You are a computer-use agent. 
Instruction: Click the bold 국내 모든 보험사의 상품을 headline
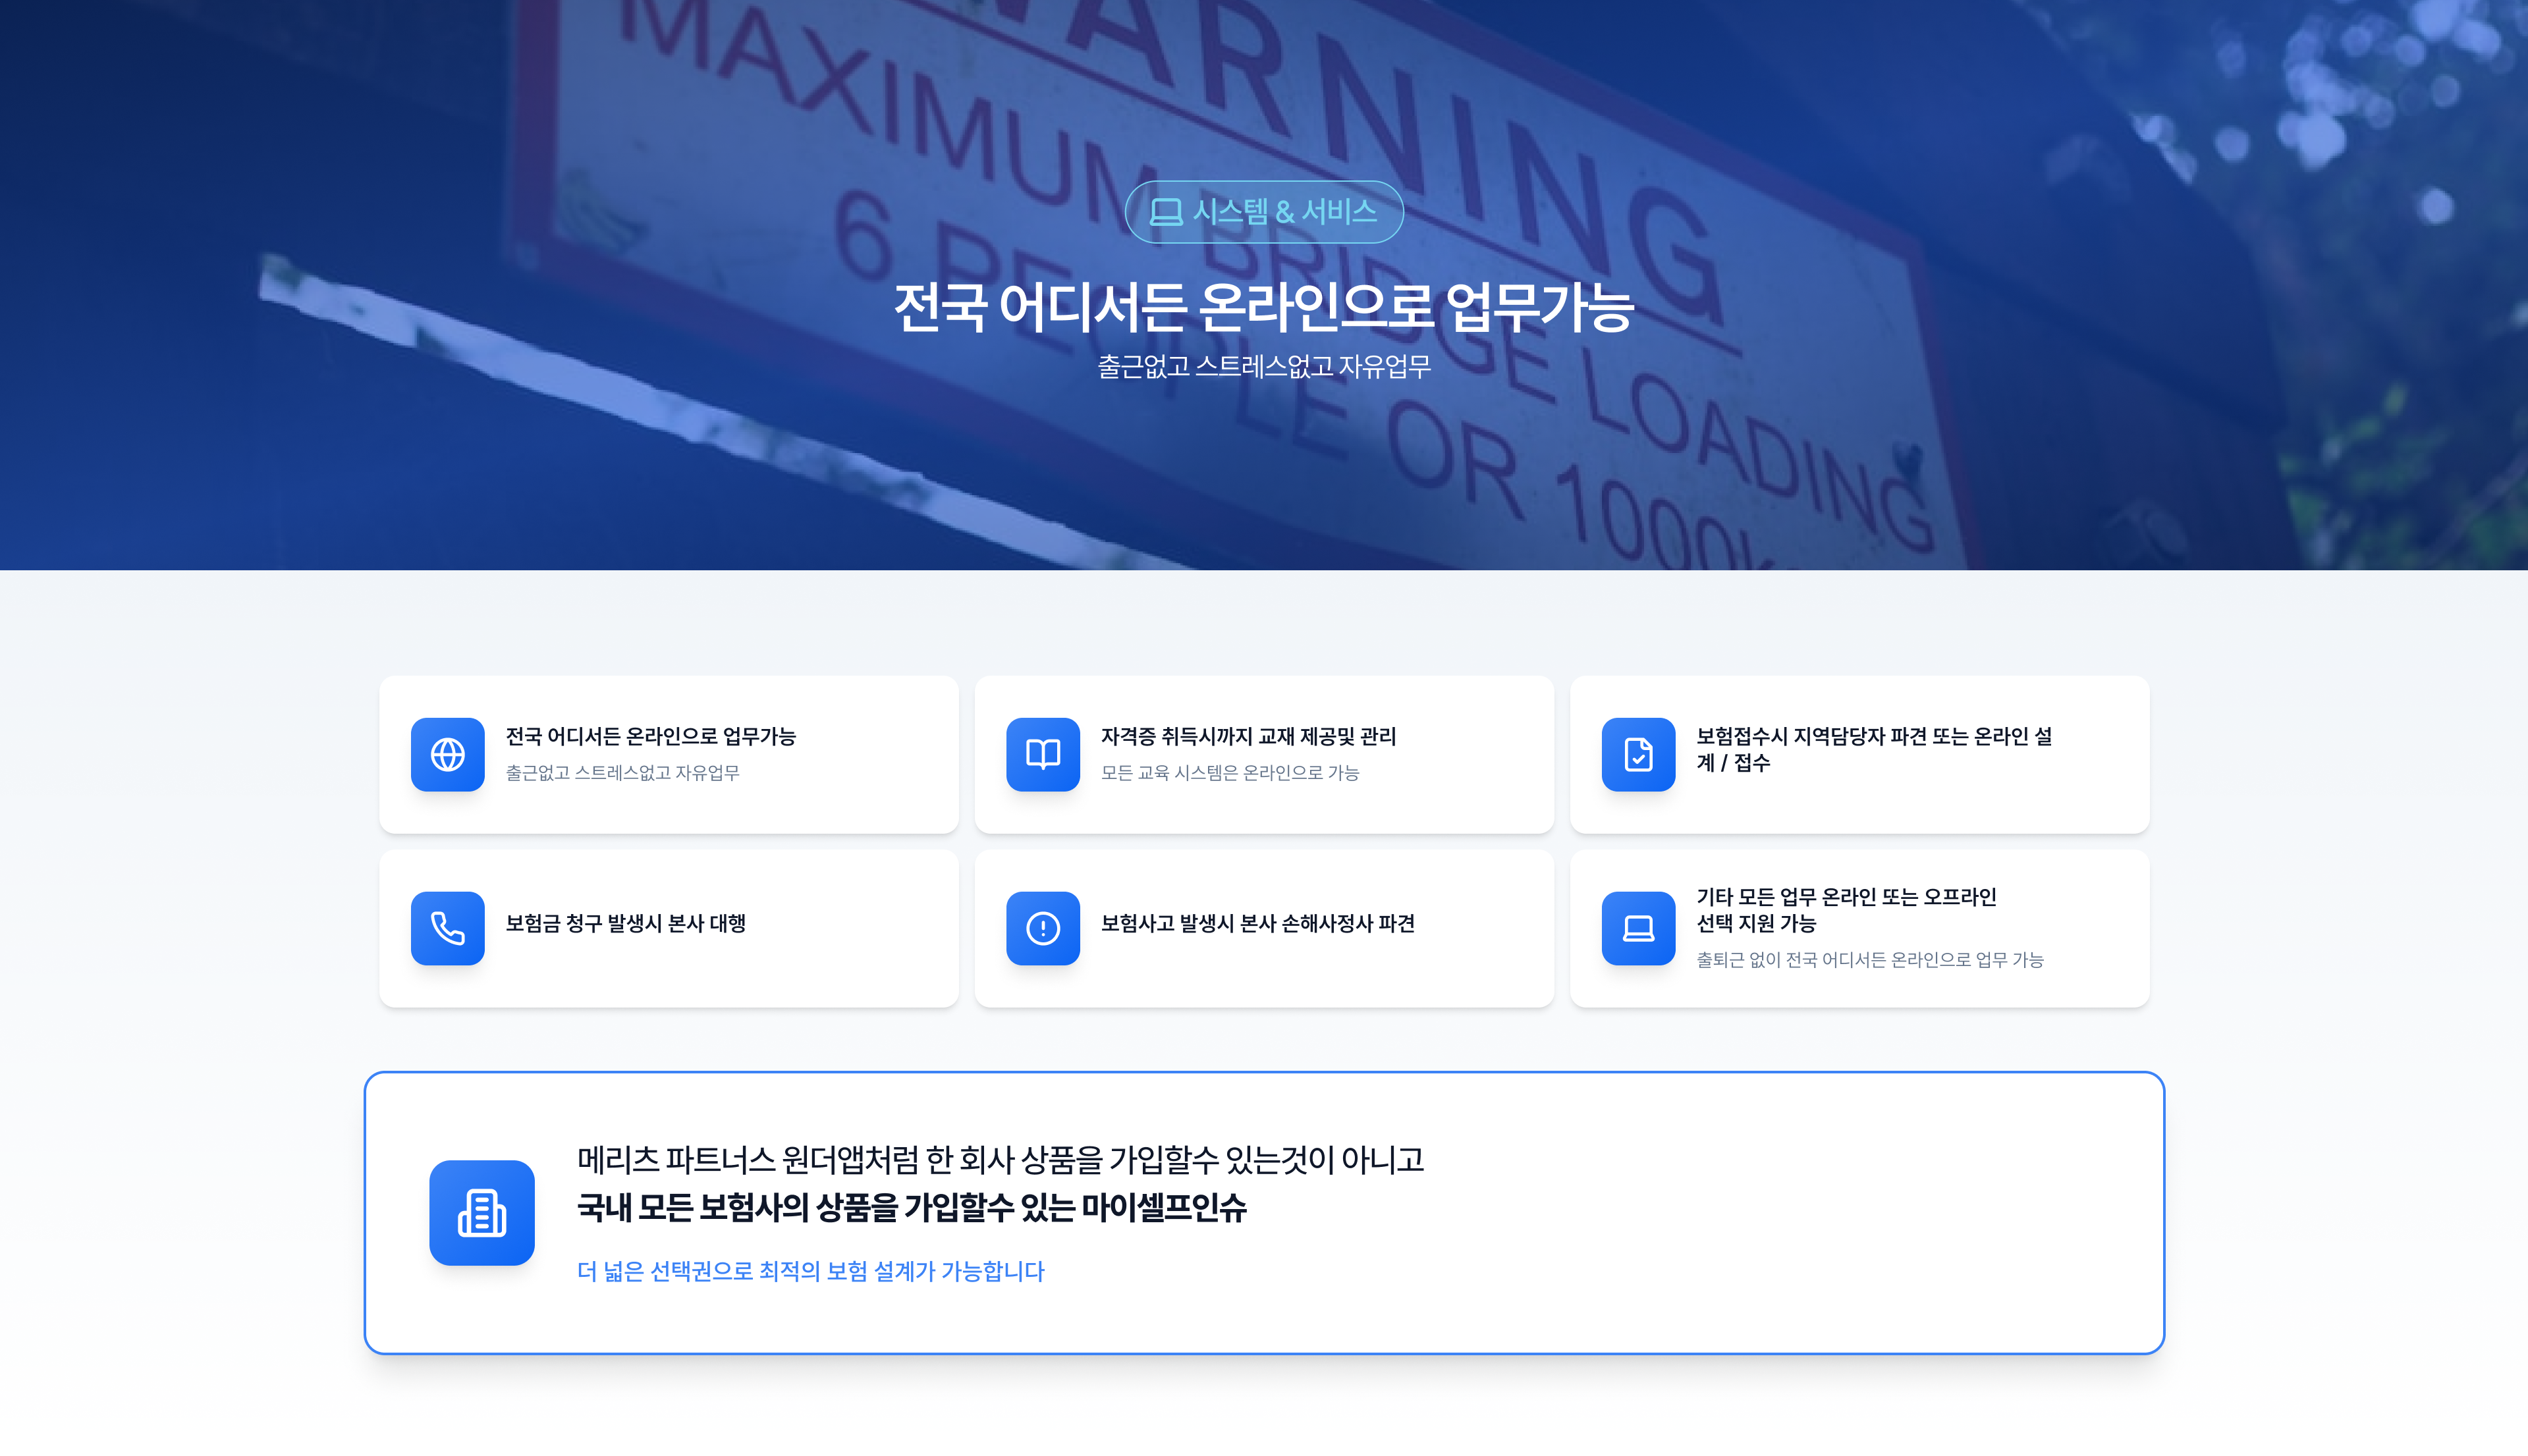911,1208
